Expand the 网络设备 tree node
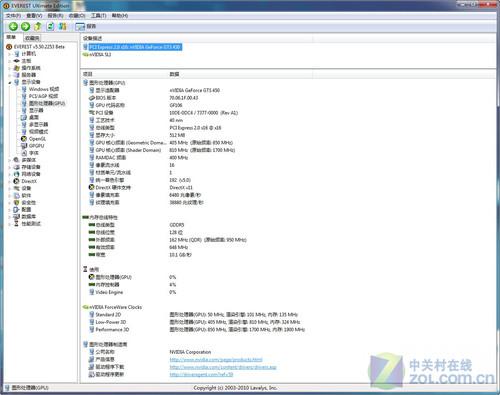The height and width of the screenshot is (395, 500). 9,174
